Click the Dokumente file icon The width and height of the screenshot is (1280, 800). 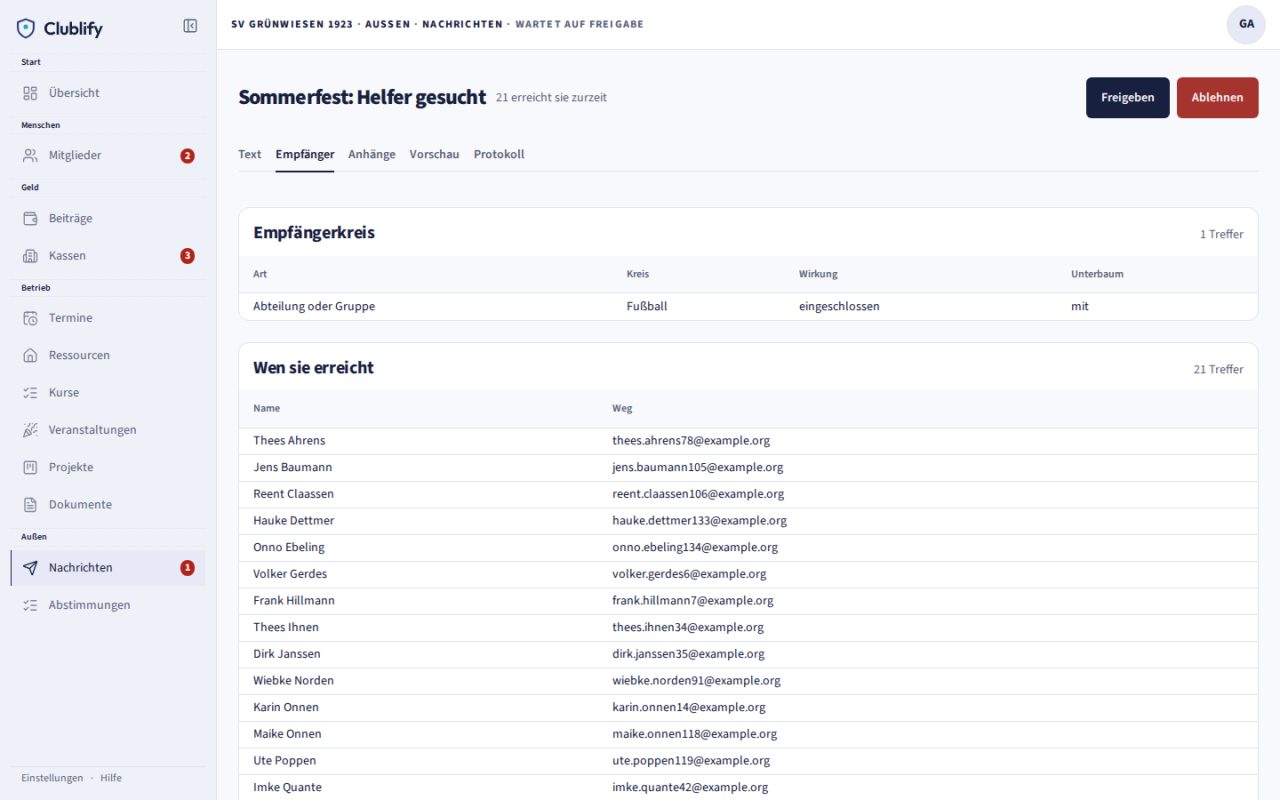(30, 505)
